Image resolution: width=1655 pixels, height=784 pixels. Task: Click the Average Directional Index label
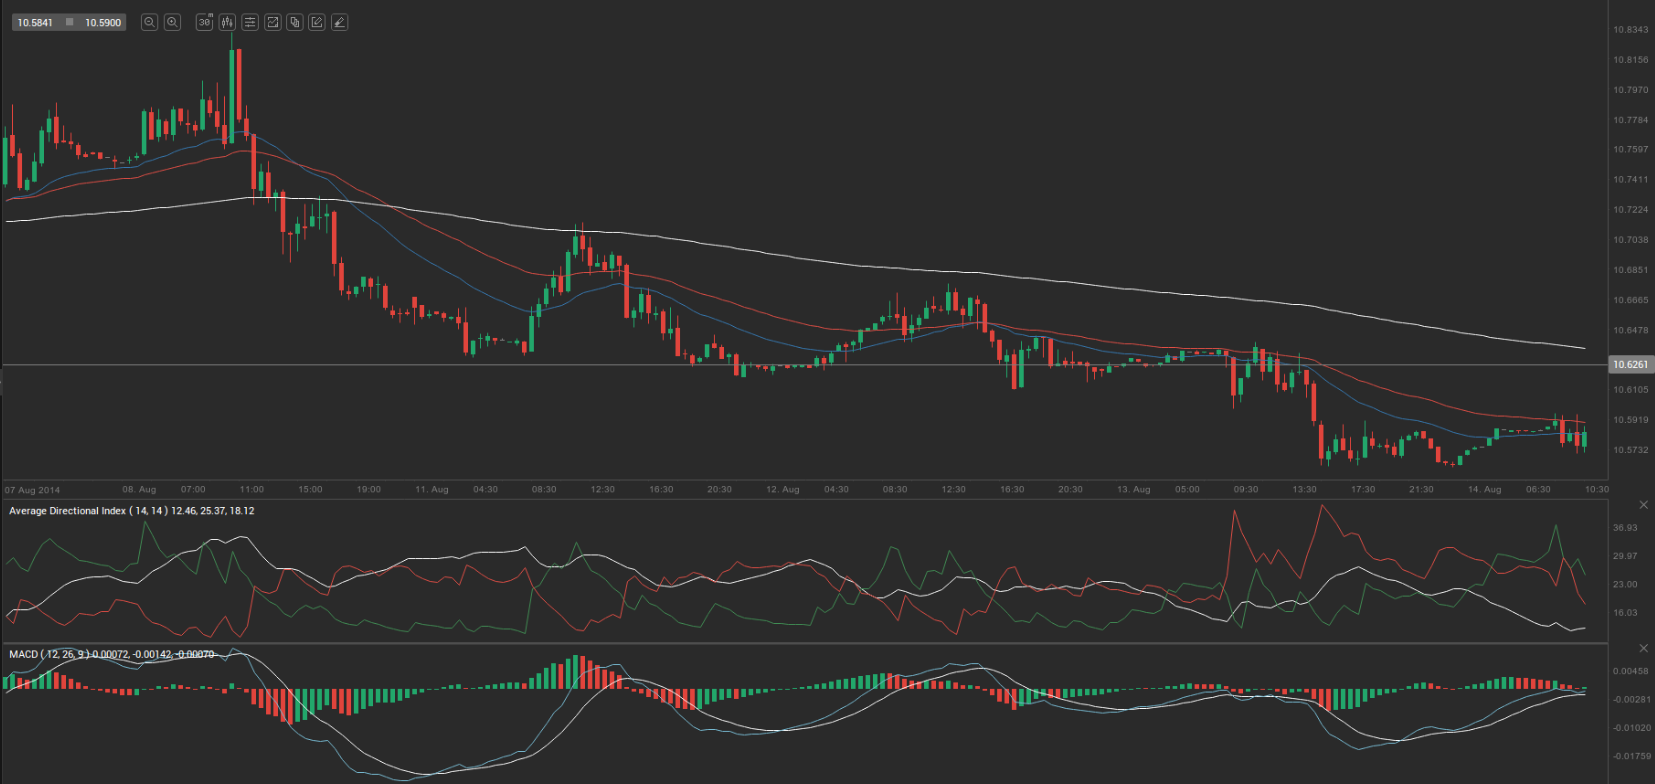tap(67, 511)
